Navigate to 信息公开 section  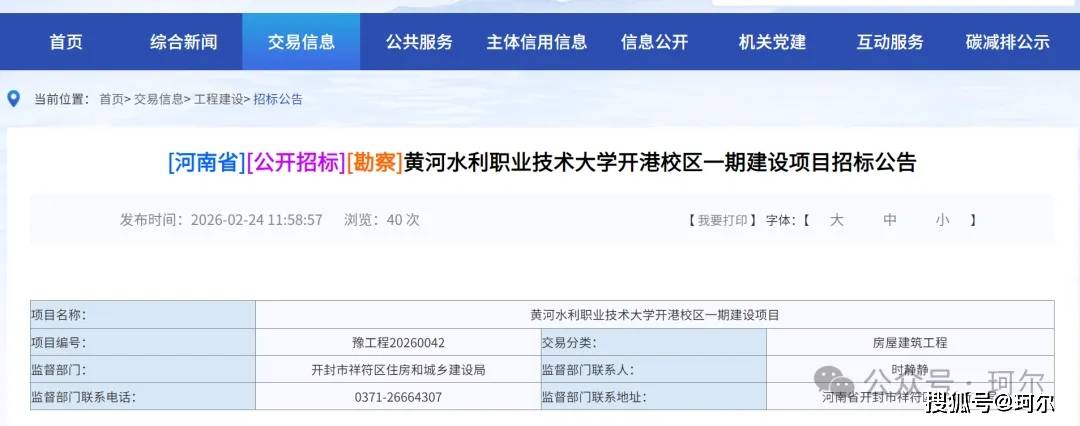[x=654, y=42]
